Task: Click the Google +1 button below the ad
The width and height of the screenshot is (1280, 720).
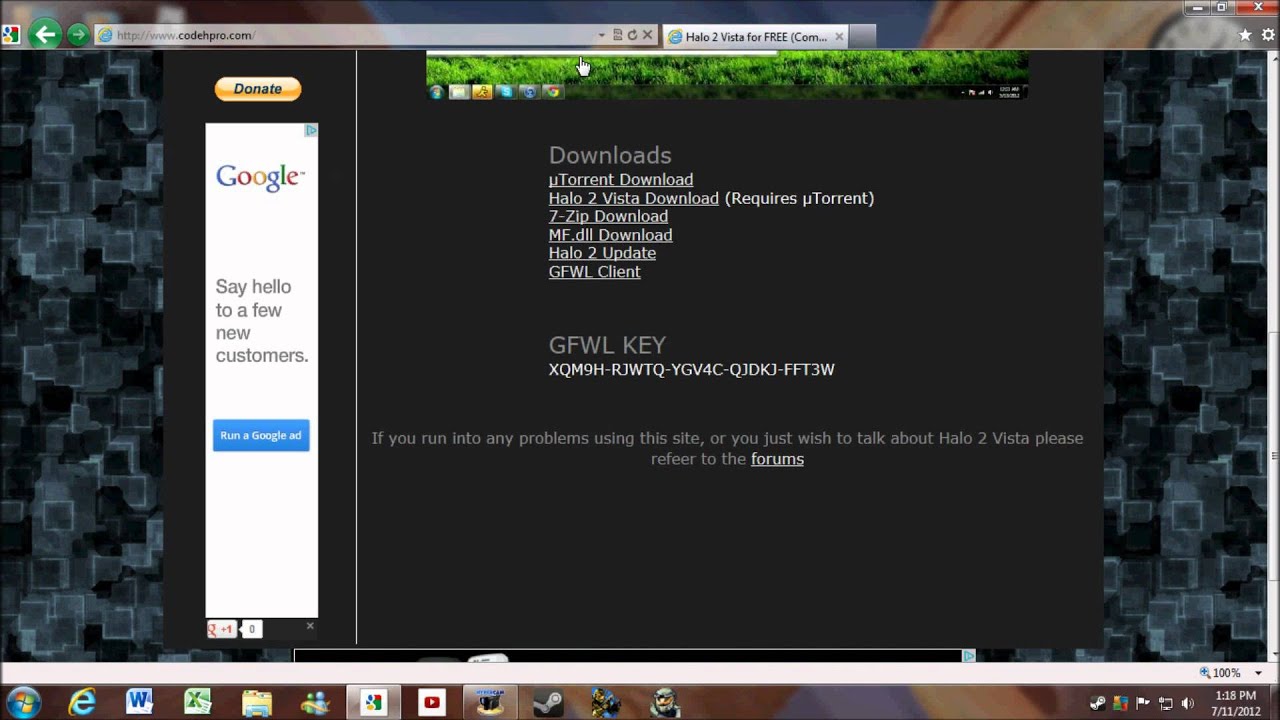Action: pyautogui.click(x=221, y=629)
